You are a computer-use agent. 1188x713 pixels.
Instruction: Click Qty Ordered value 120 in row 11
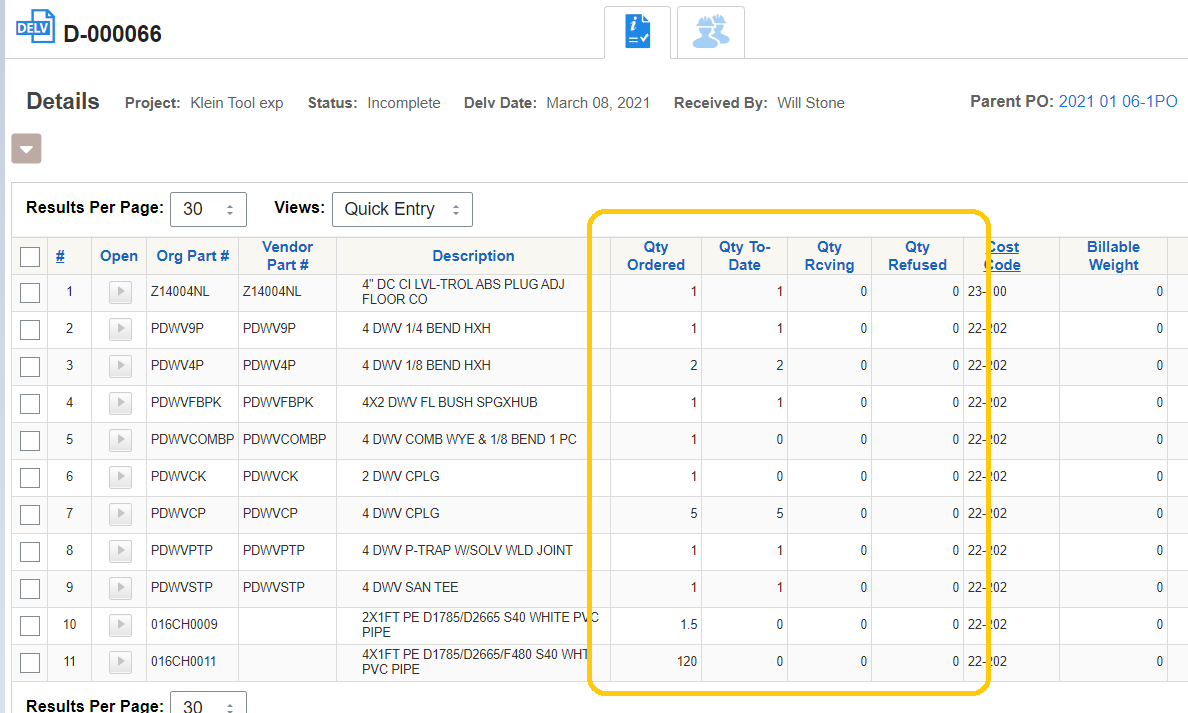686,662
